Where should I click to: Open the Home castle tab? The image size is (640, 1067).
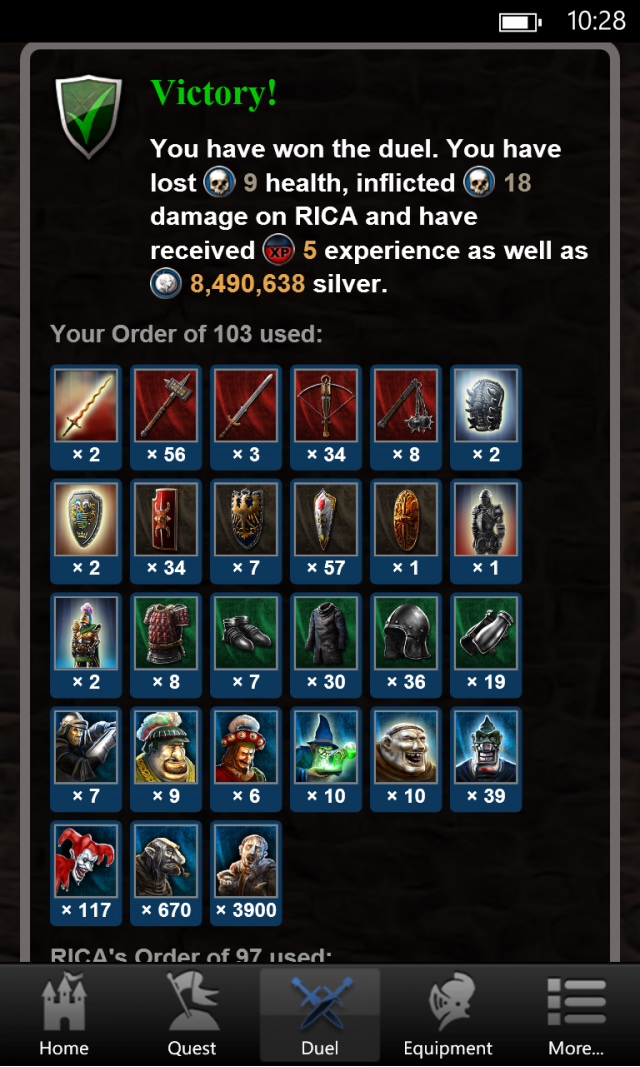(63, 1014)
